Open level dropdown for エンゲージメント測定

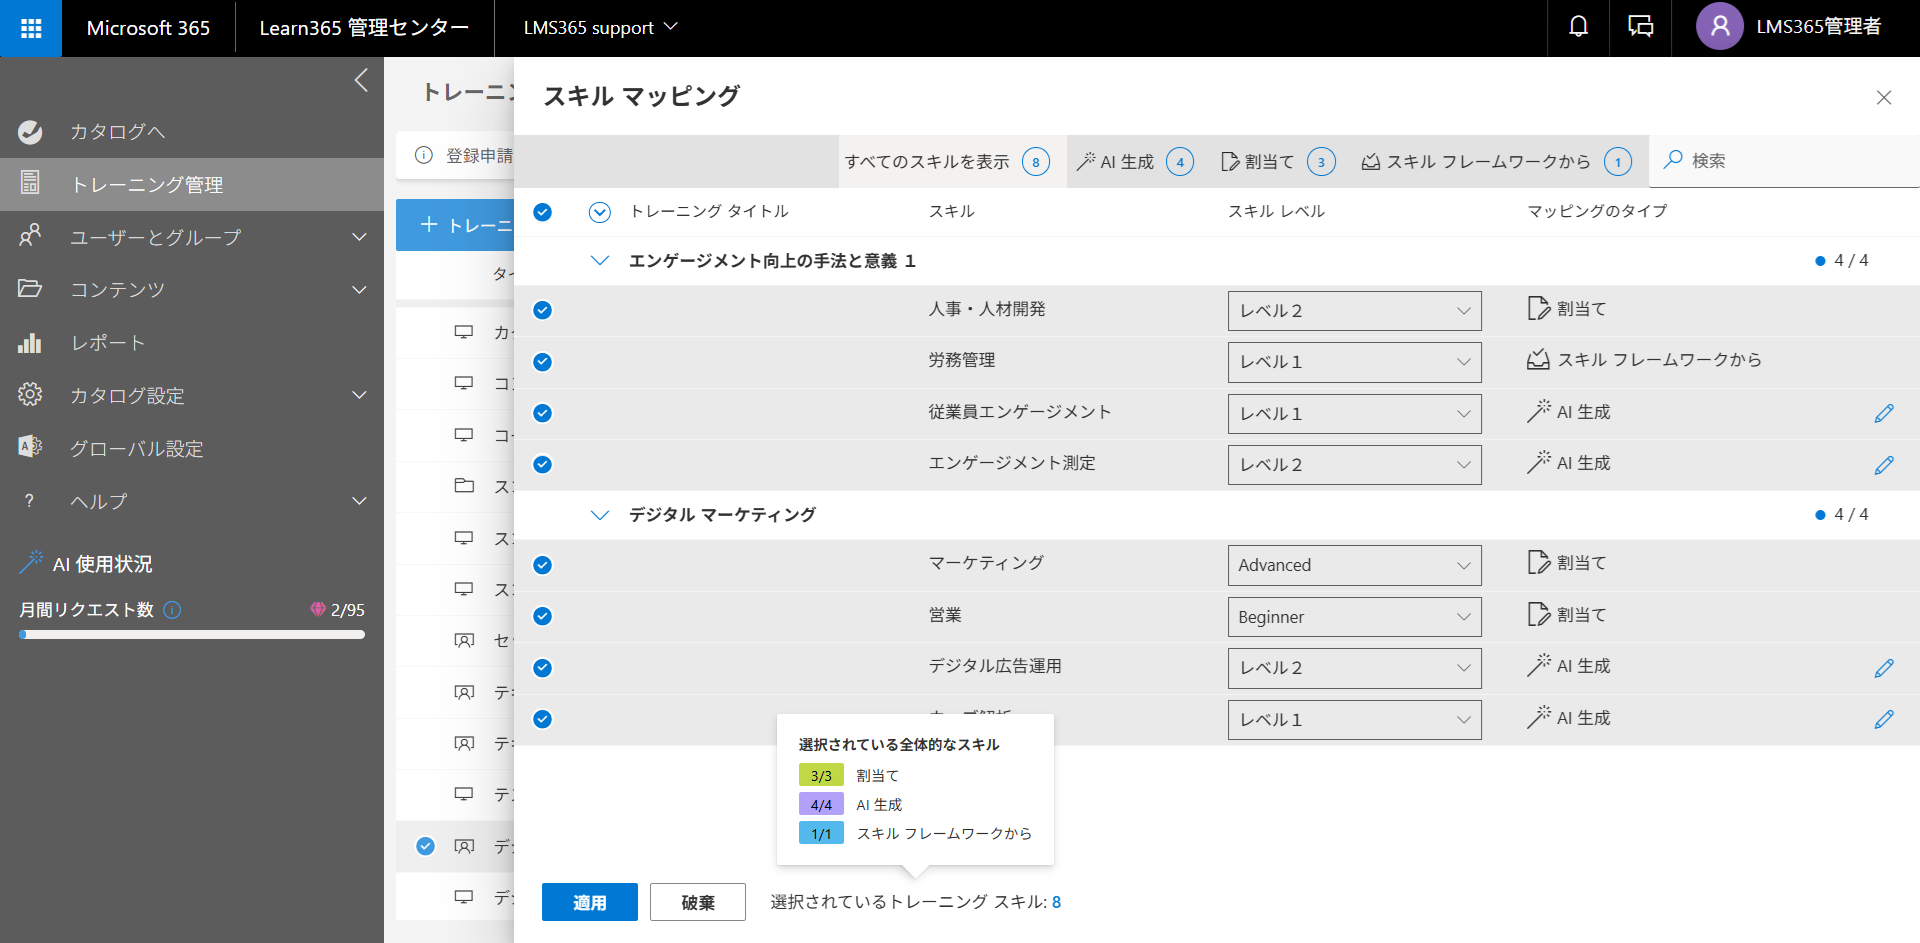[x=1354, y=465]
